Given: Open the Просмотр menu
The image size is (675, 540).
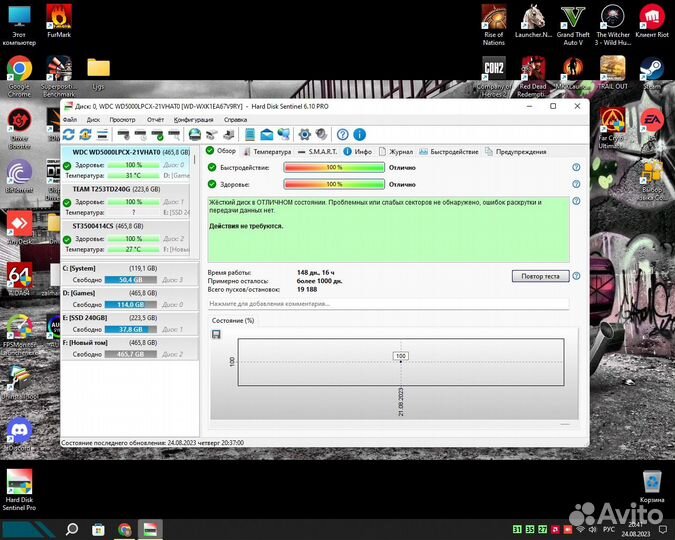Looking at the screenshot, I should pyautogui.click(x=122, y=120).
